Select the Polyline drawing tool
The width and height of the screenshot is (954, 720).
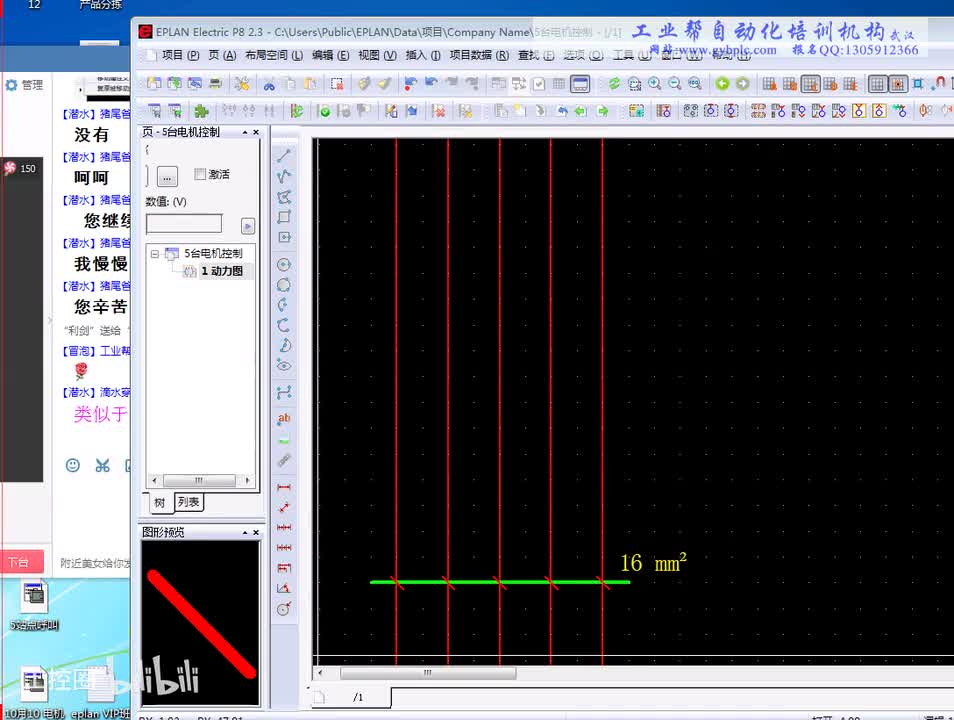284,177
